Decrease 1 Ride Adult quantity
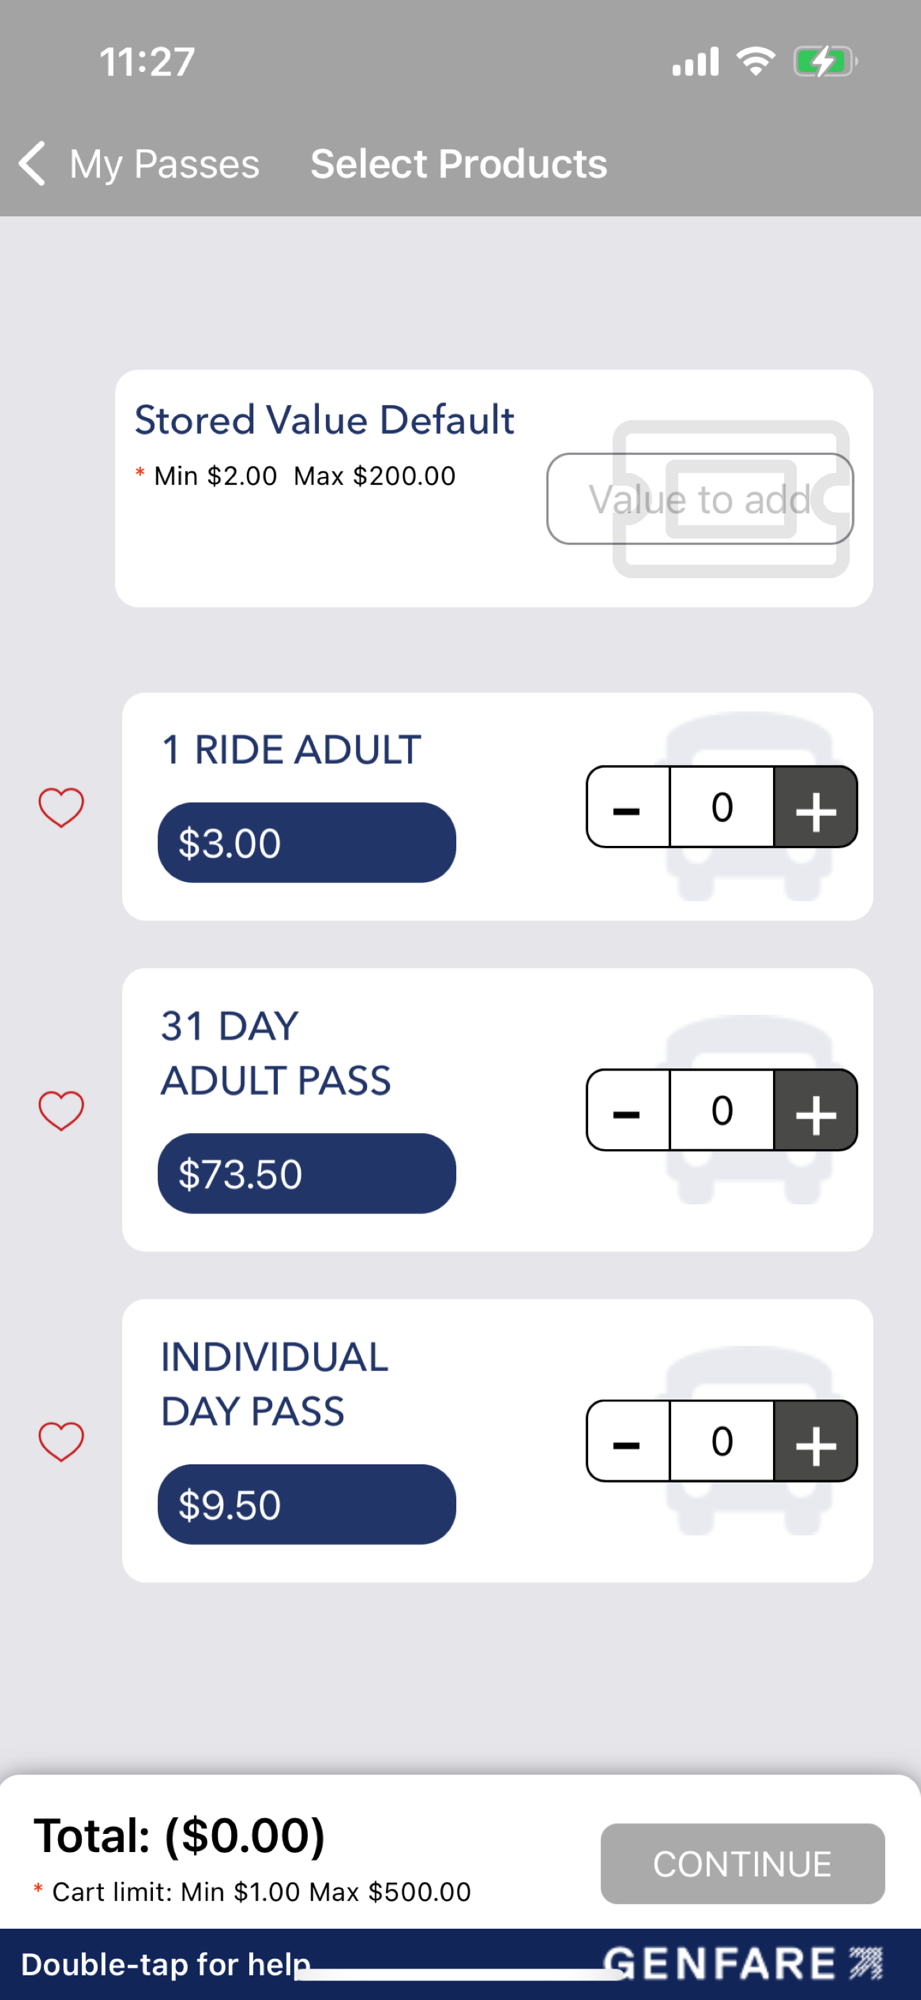 pos(628,807)
